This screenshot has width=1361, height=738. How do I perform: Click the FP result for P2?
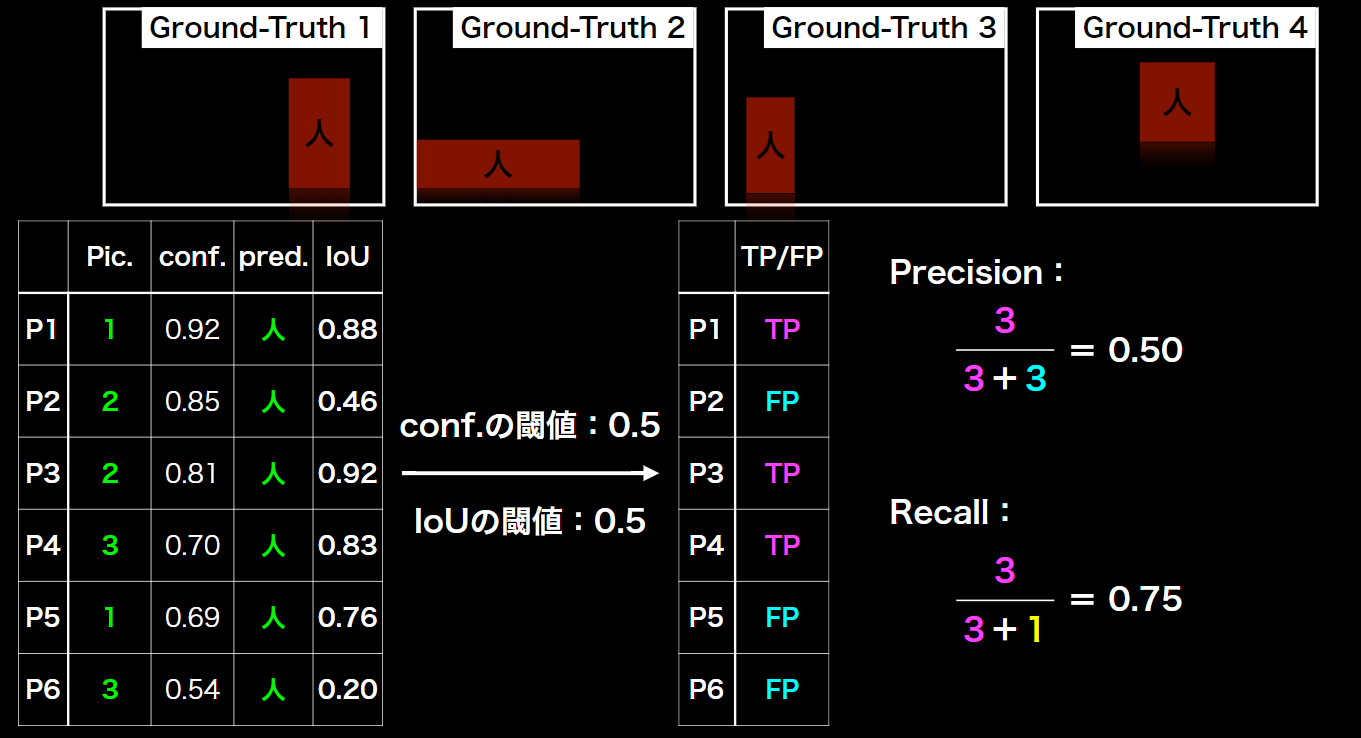[782, 401]
